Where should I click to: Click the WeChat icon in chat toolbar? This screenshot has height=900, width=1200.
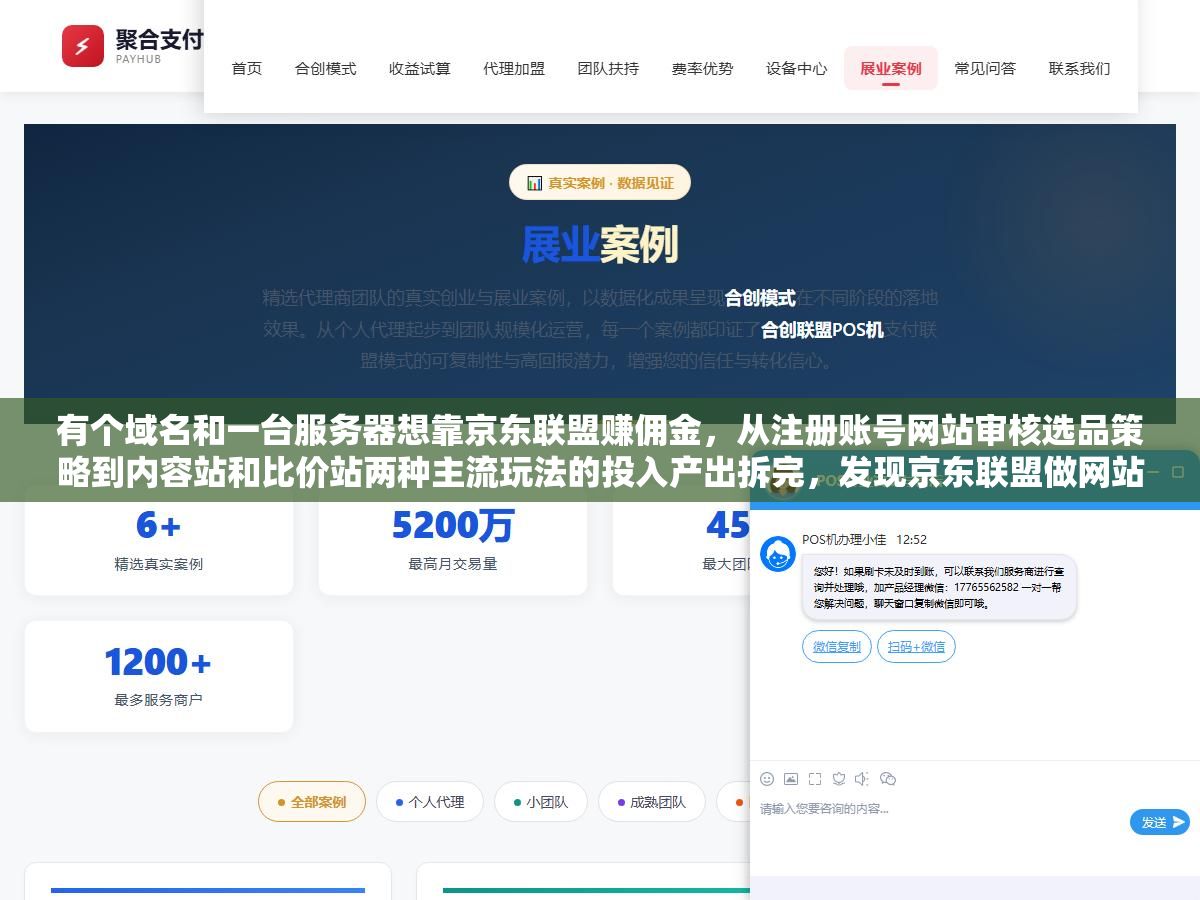[888, 779]
